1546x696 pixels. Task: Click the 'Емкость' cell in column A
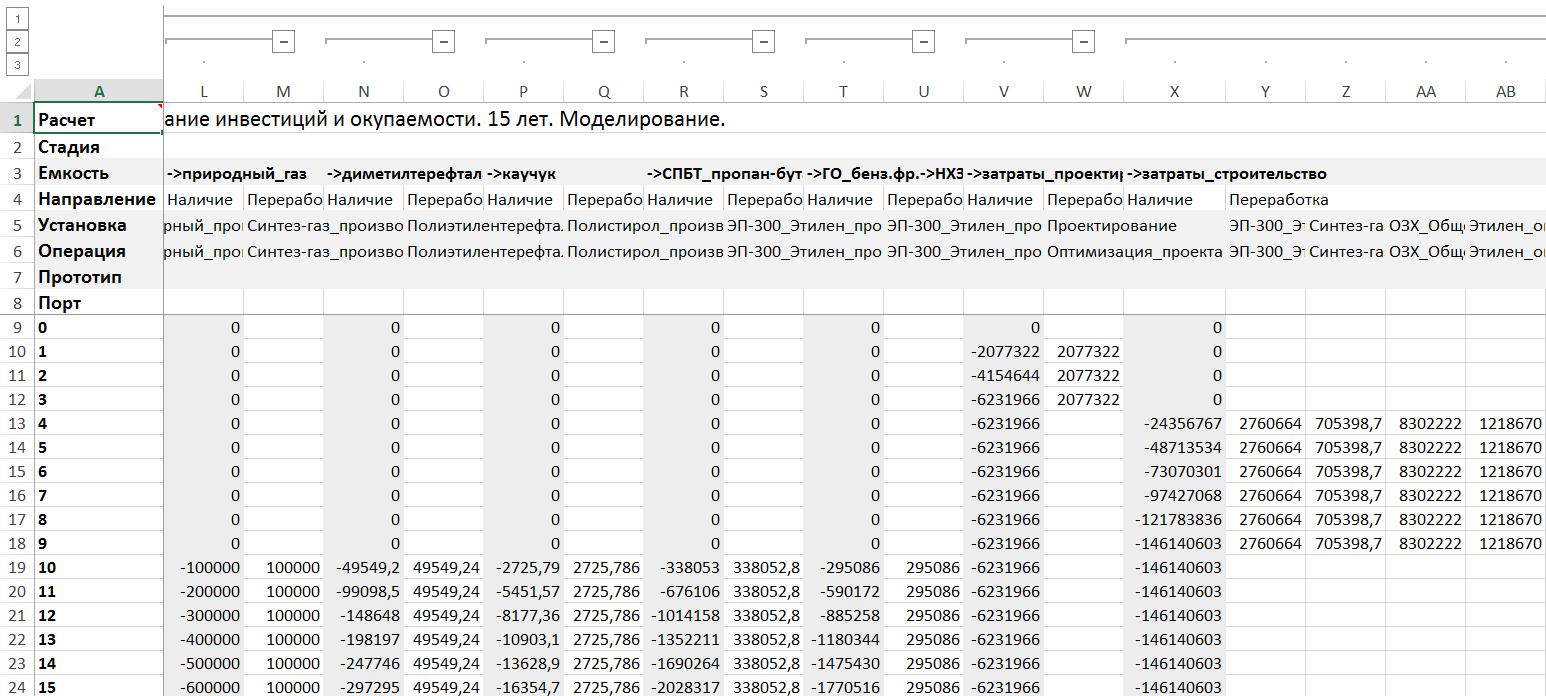(99, 173)
